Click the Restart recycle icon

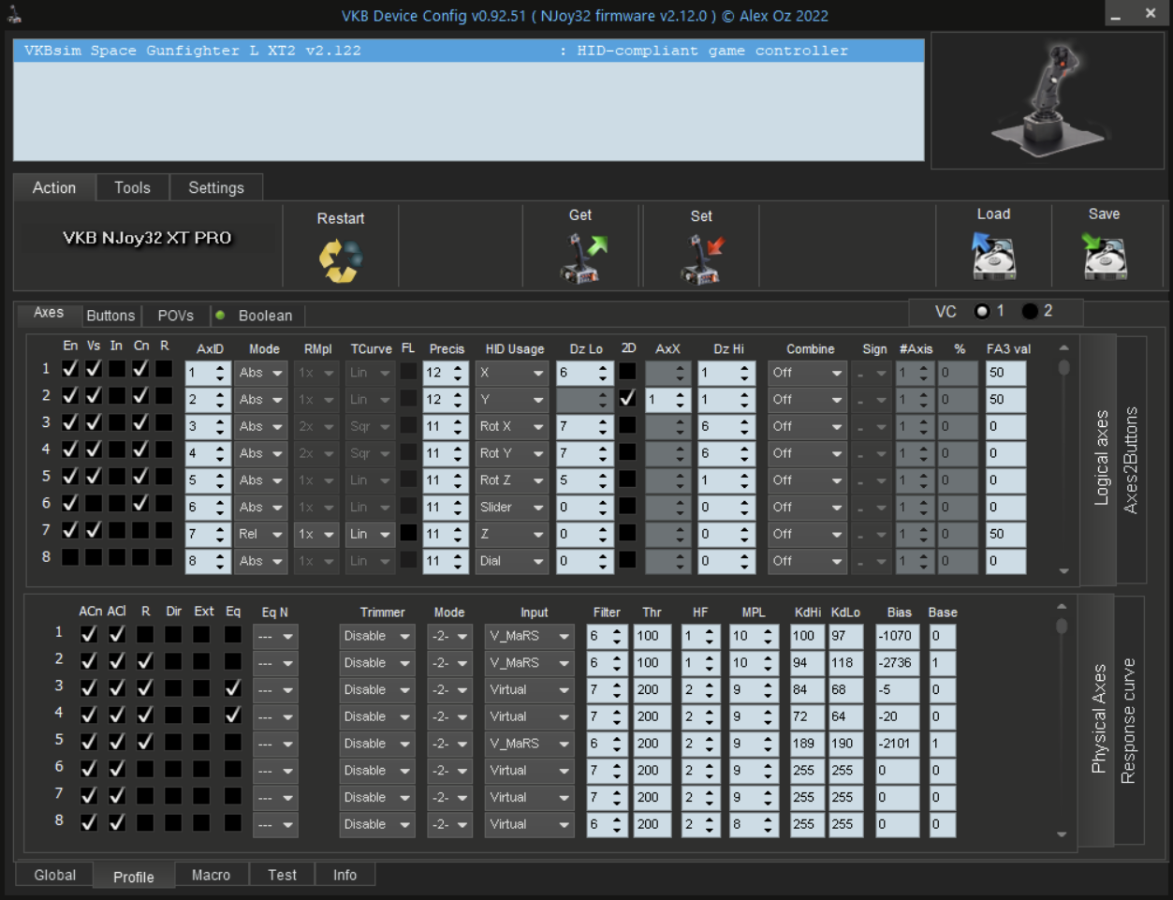[340, 260]
